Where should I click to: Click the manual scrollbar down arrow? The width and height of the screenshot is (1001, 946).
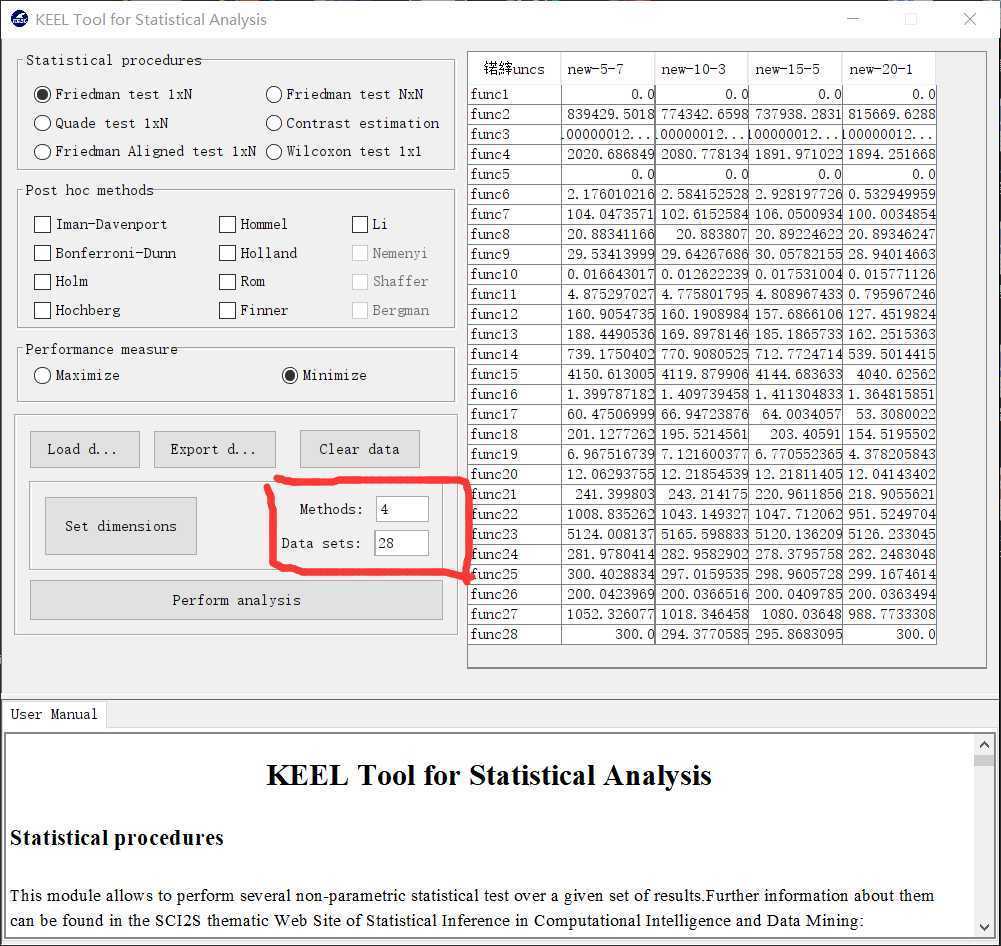984,927
